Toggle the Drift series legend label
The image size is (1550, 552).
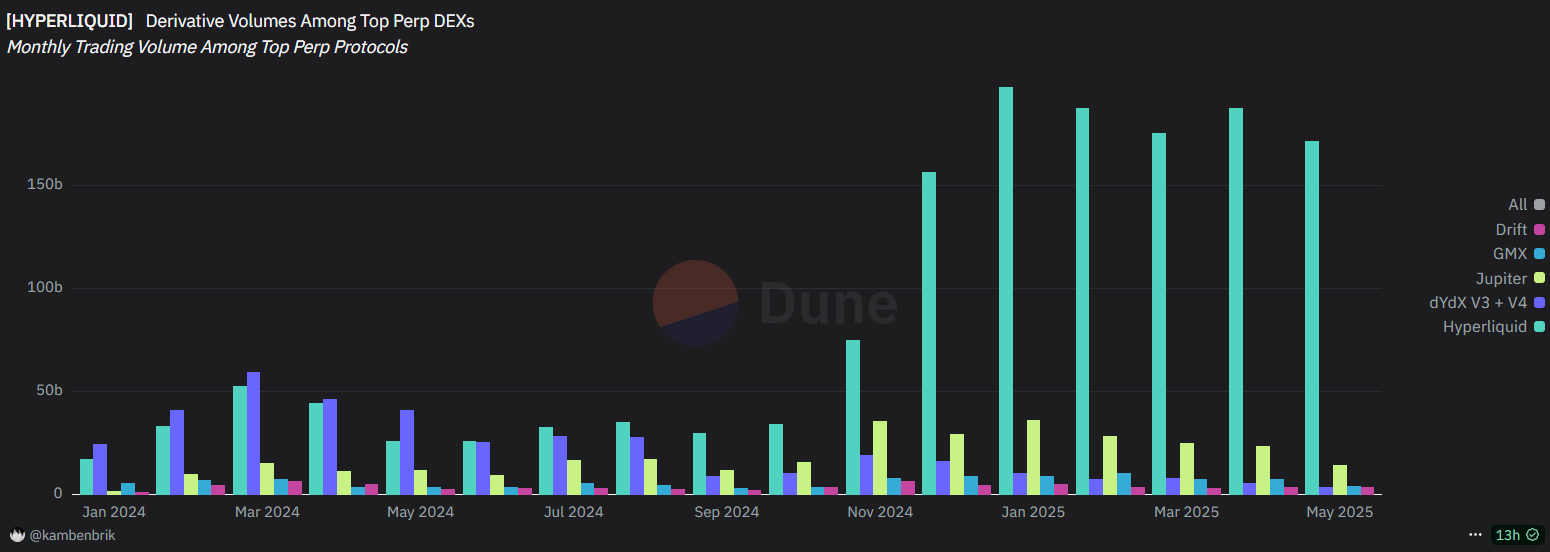1511,229
